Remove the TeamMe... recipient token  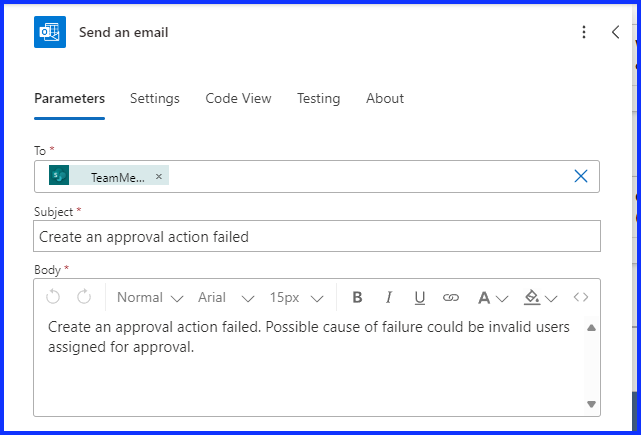(159, 177)
